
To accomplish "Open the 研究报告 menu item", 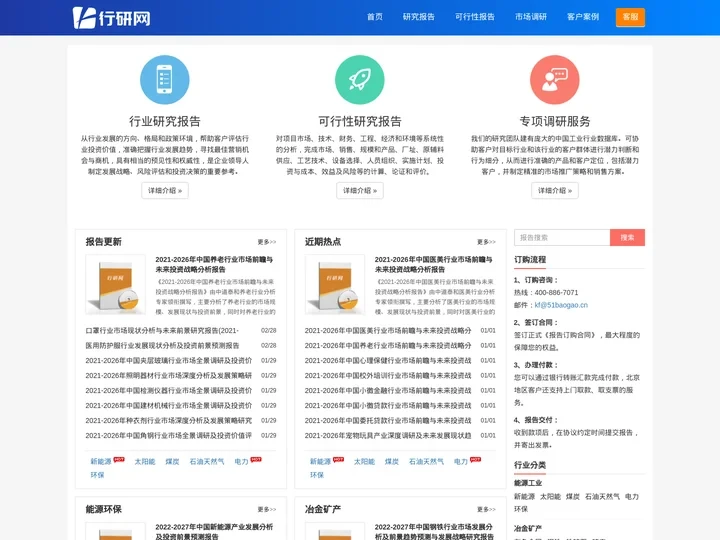I will (x=419, y=17).
